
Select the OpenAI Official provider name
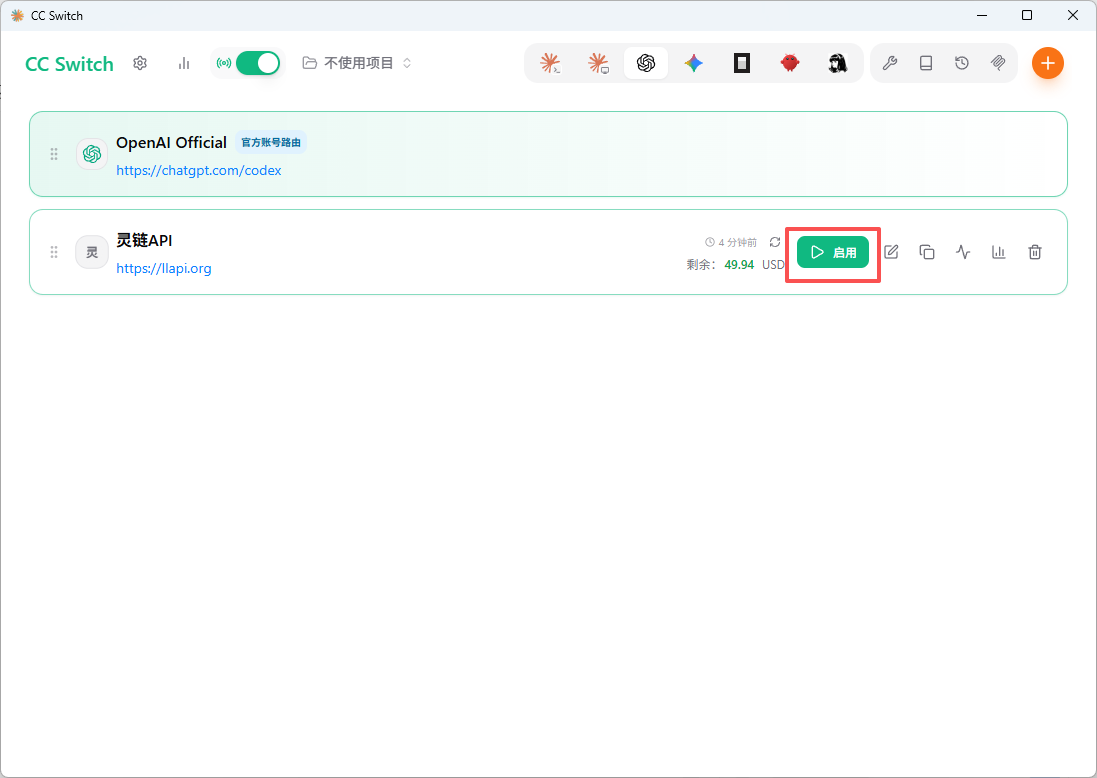(x=171, y=143)
